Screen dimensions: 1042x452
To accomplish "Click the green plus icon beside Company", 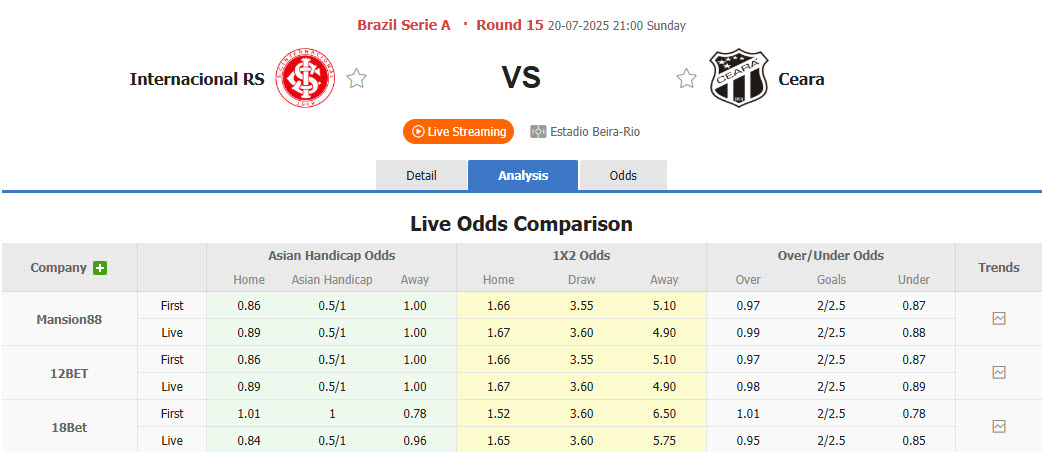I will coord(100,268).
